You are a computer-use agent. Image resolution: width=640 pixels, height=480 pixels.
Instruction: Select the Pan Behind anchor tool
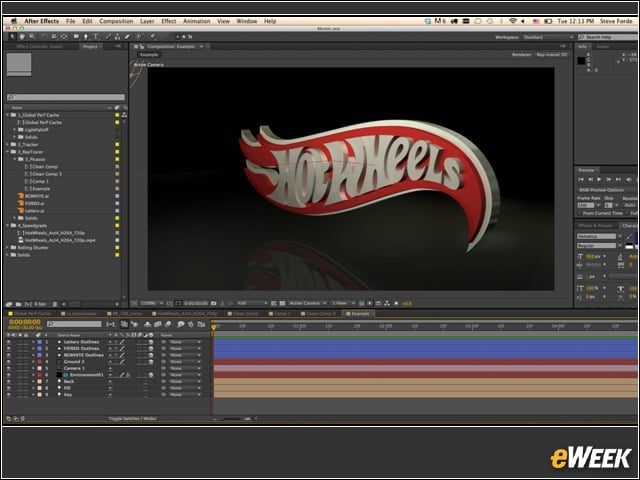coord(64,37)
